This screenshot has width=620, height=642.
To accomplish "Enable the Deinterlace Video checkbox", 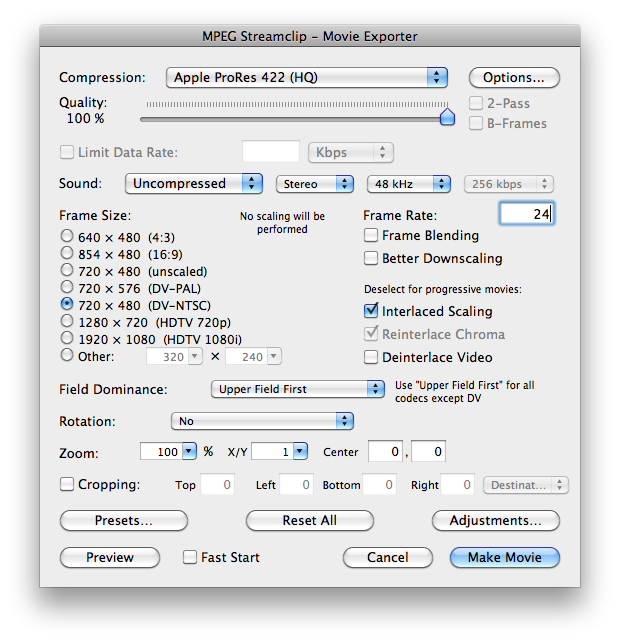I will (371, 357).
